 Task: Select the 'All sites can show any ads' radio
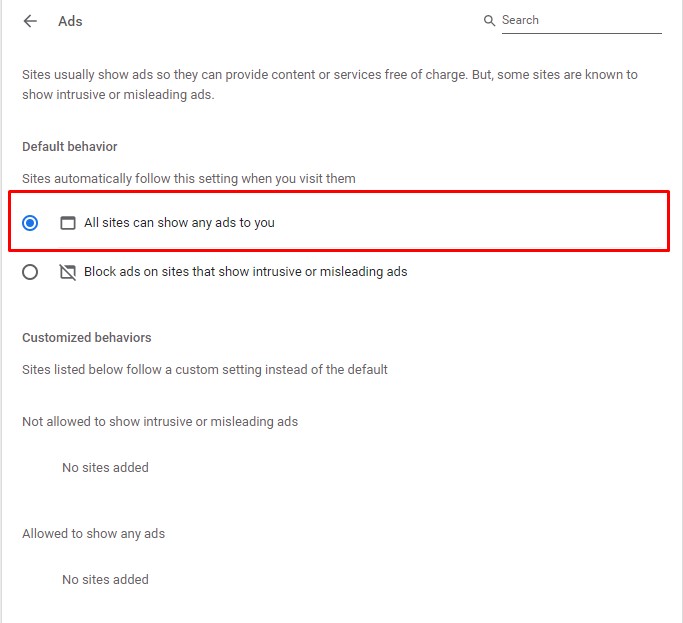(30, 223)
